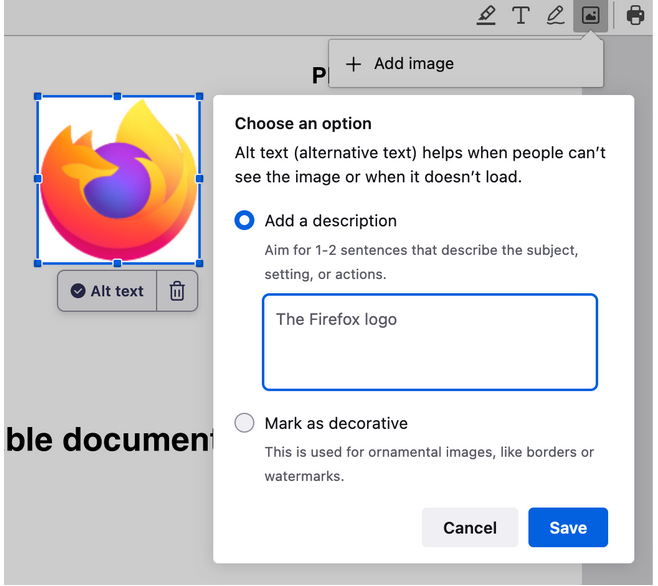Save the alt text description
This screenshot has height=586, width=658.
[x=567, y=528]
